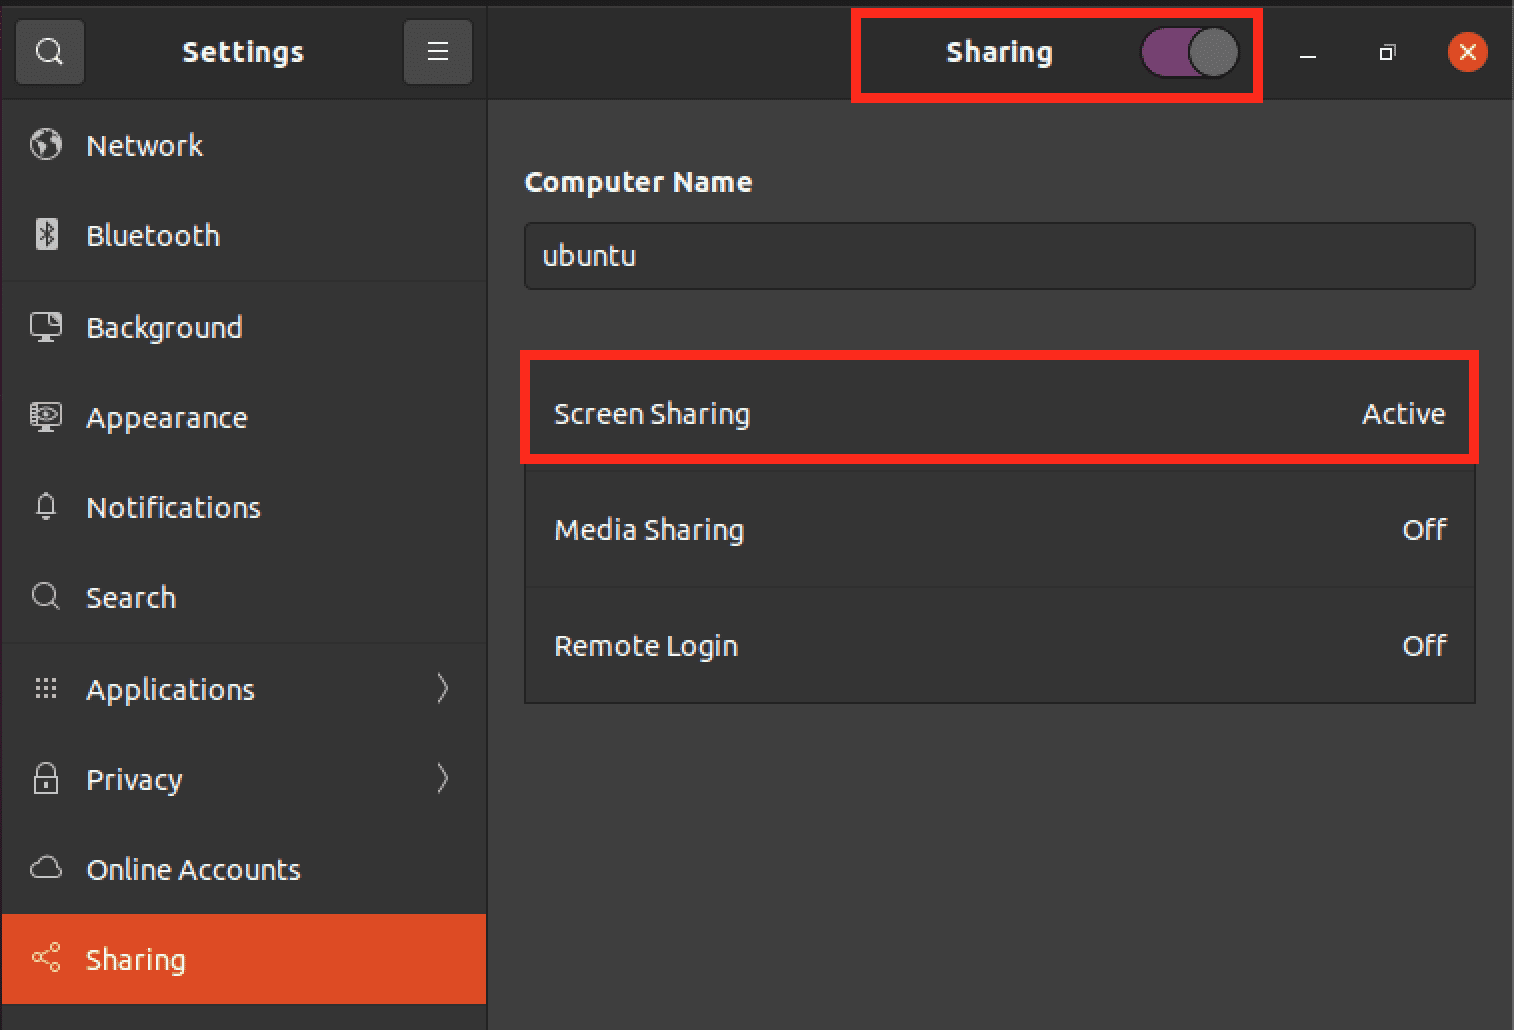Click the Media Sharing row

(999, 530)
